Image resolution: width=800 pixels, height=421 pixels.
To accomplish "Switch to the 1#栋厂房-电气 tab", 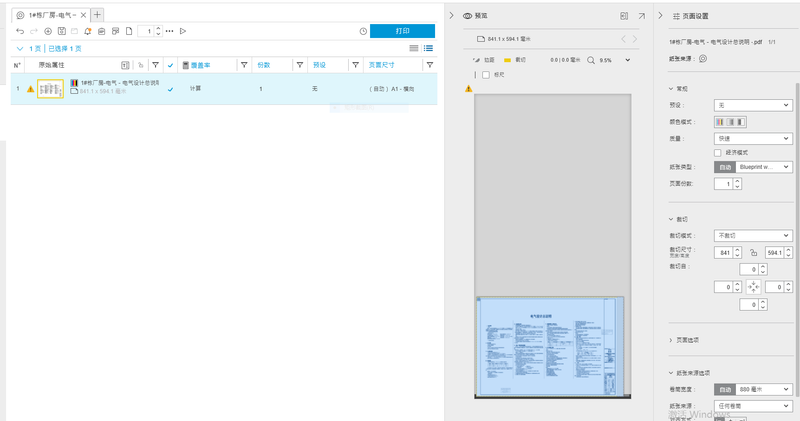I will (x=48, y=15).
